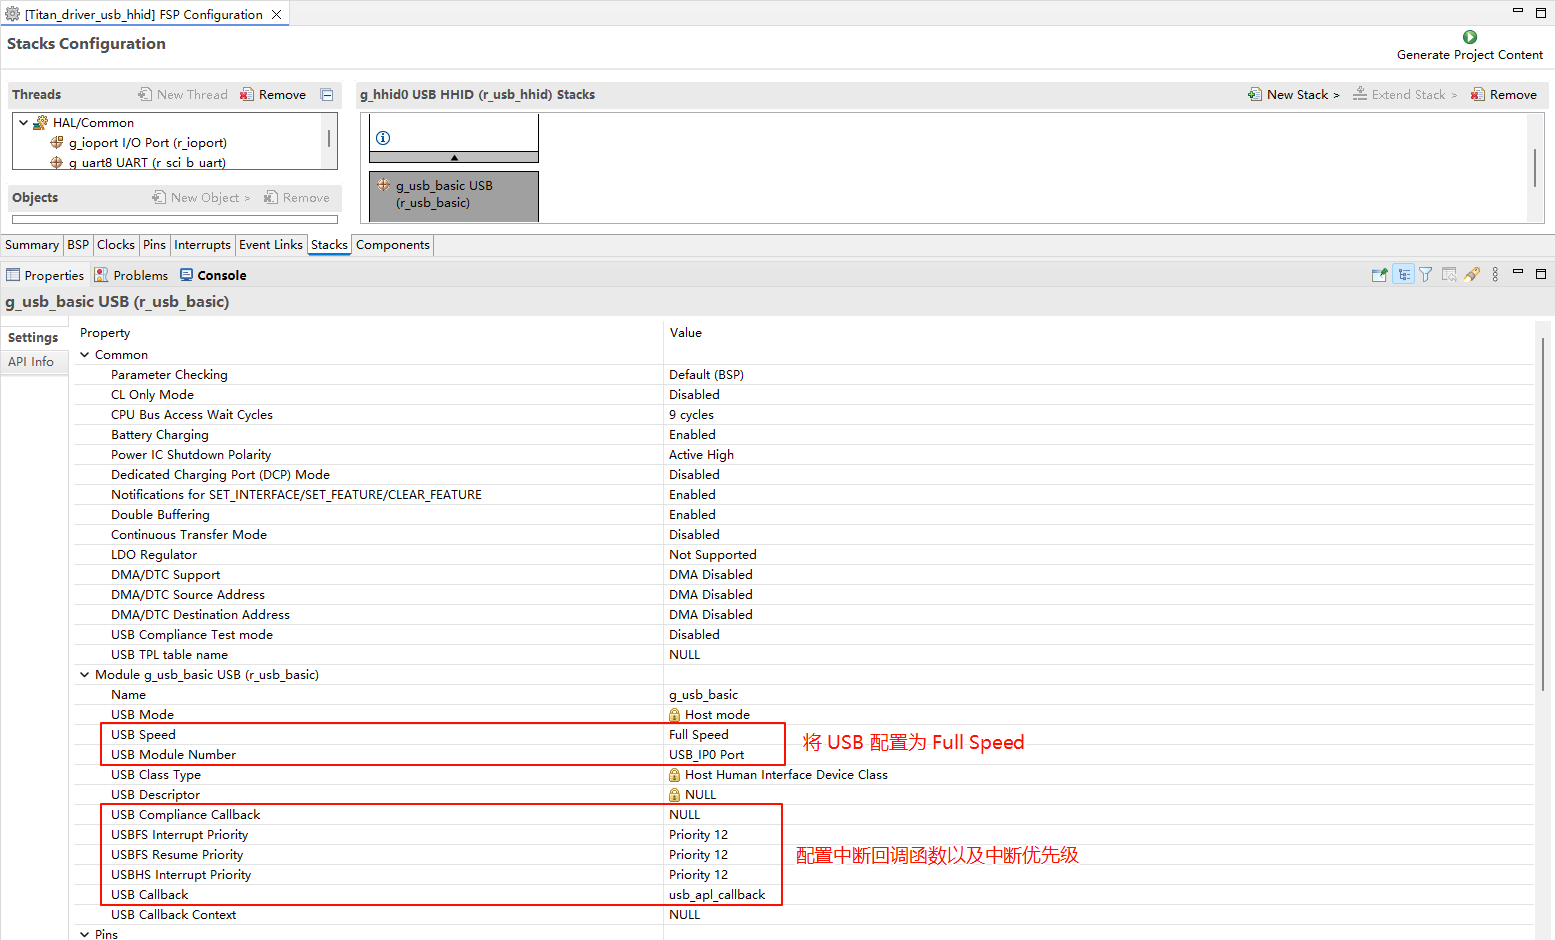The image size is (1555, 940).
Task: Toggle Show Categories in Properties toolbar
Action: click(1403, 275)
